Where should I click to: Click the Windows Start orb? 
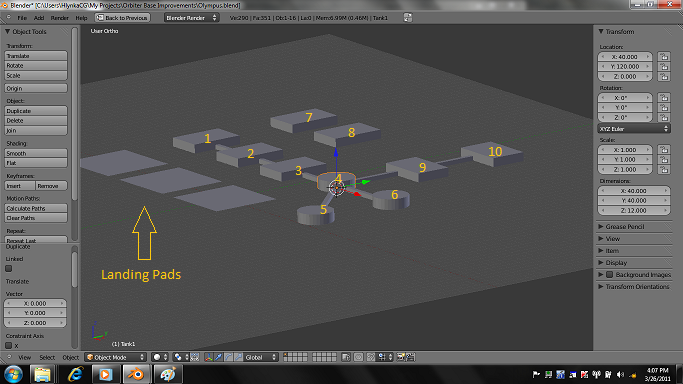coord(14,374)
